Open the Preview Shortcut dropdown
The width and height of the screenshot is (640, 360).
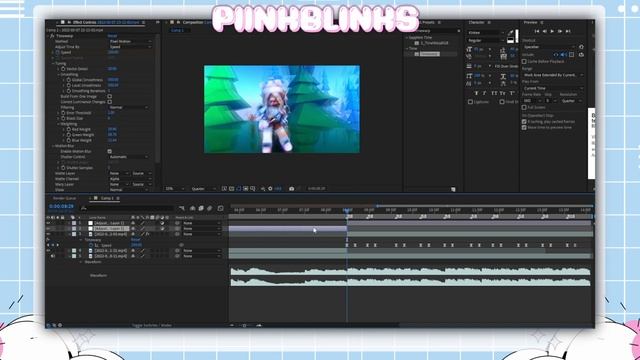(549, 47)
